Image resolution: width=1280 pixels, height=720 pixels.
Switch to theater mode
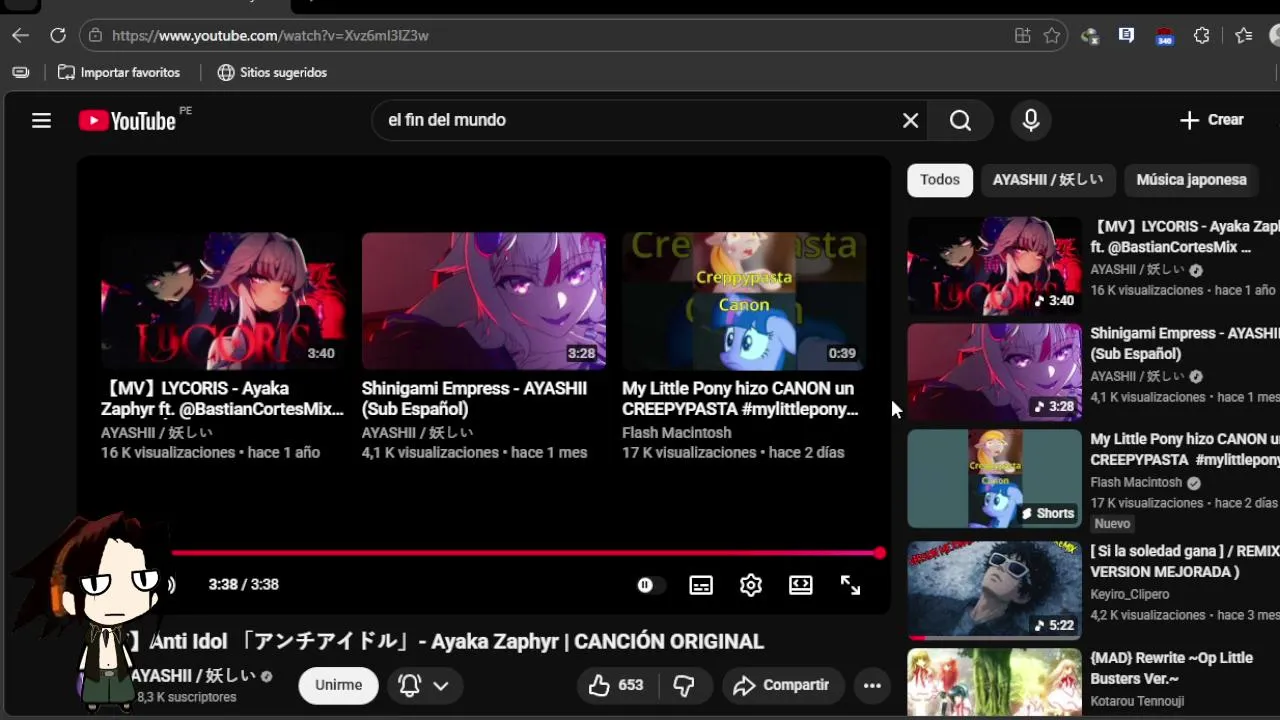[x=801, y=585]
